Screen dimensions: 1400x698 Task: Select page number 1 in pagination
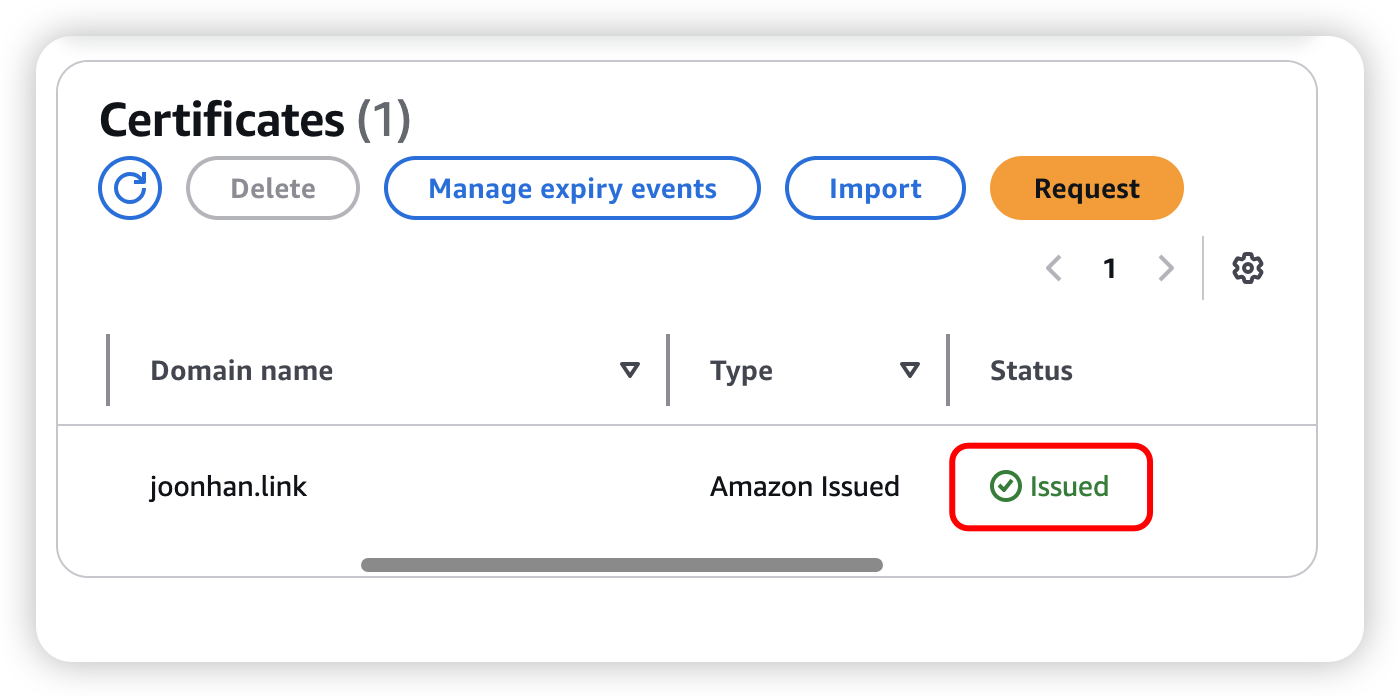tap(1109, 268)
